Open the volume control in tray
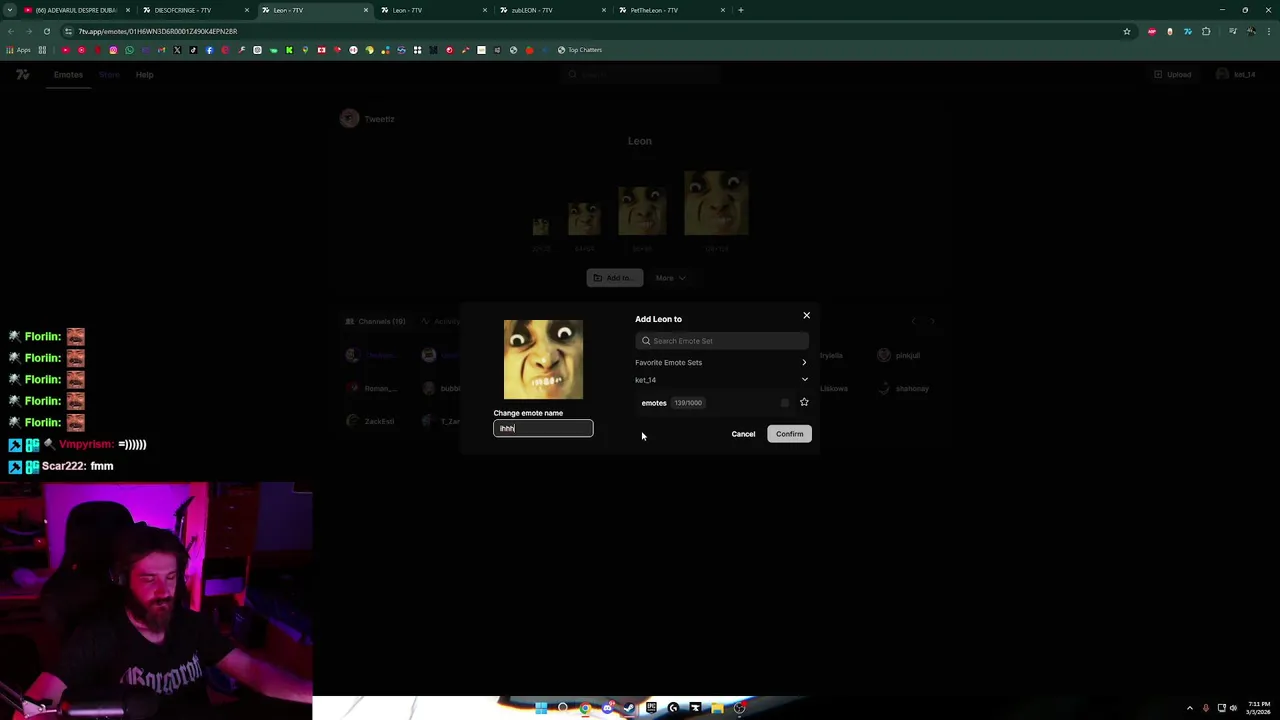1280x720 pixels. click(x=1233, y=708)
